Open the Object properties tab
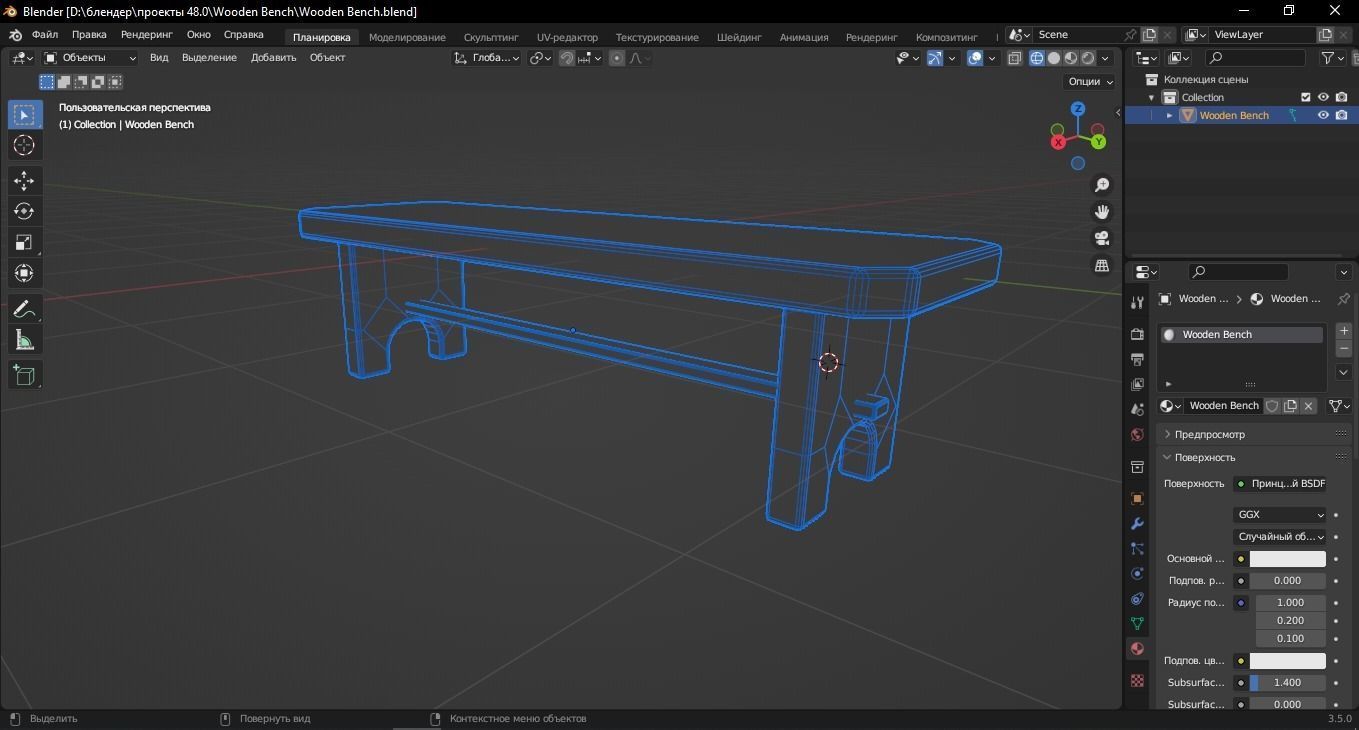This screenshot has height=730, width=1359. pyautogui.click(x=1137, y=498)
